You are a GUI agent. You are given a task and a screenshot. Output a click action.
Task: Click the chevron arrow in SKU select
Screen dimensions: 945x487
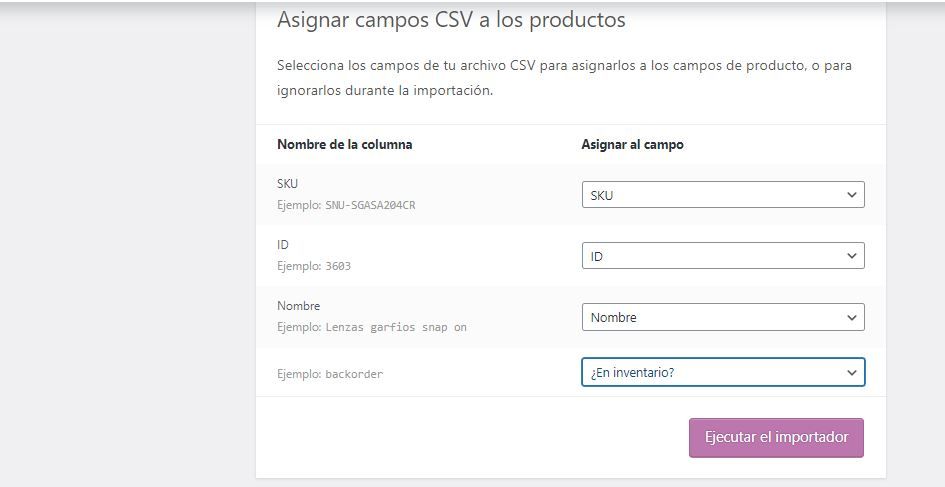pyautogui.click(x=852, y=195)
